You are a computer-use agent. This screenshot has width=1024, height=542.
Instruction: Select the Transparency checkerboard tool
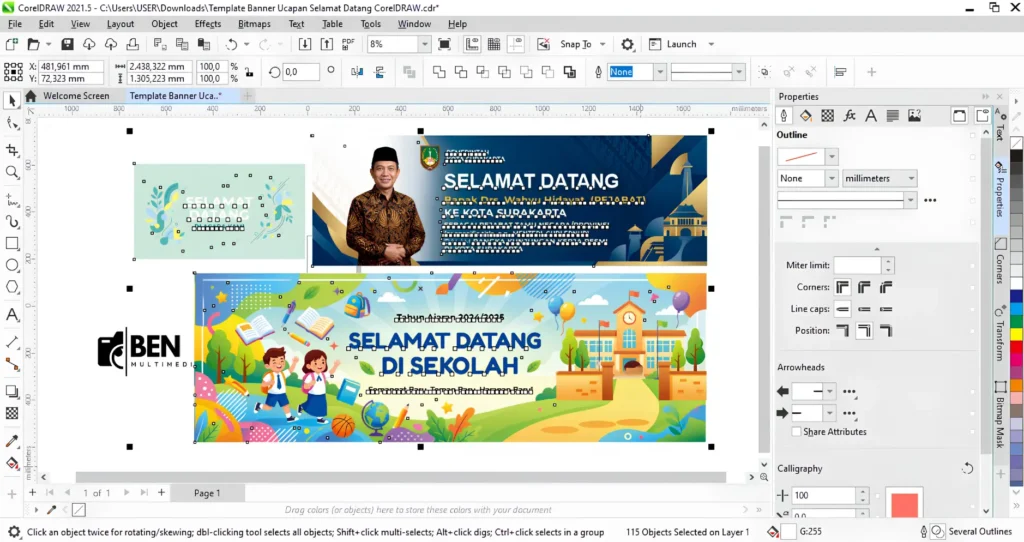pos(12,413)
